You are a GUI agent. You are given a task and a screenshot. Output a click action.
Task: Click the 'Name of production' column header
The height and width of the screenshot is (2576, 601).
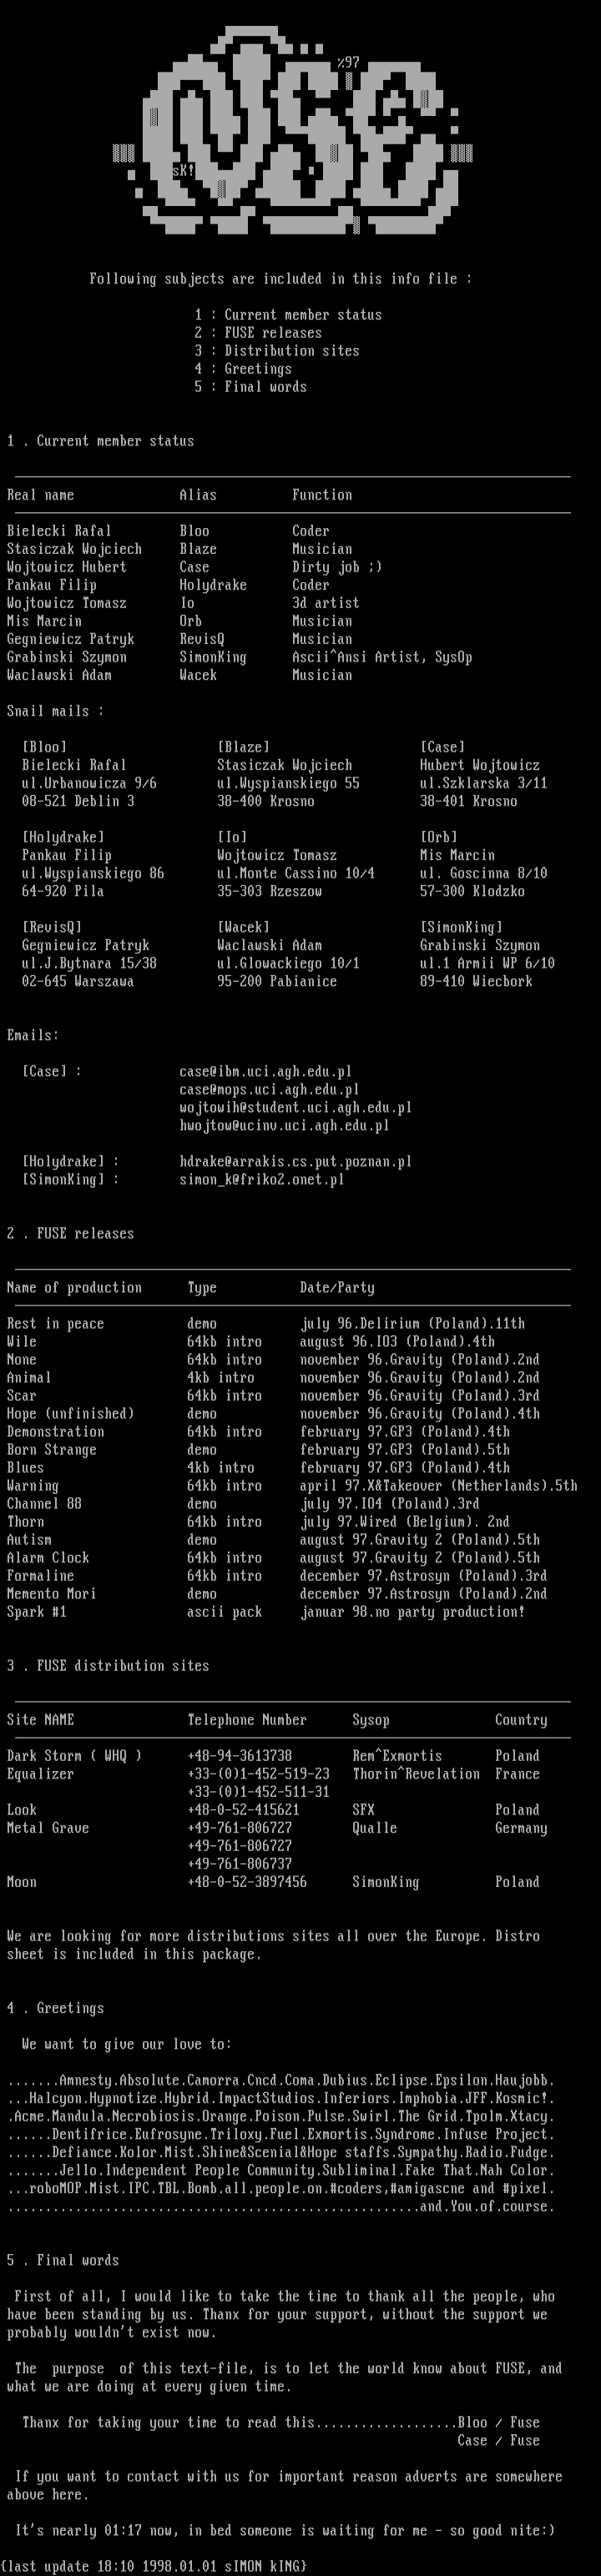pyautogui.click(x=74, y=1288)
